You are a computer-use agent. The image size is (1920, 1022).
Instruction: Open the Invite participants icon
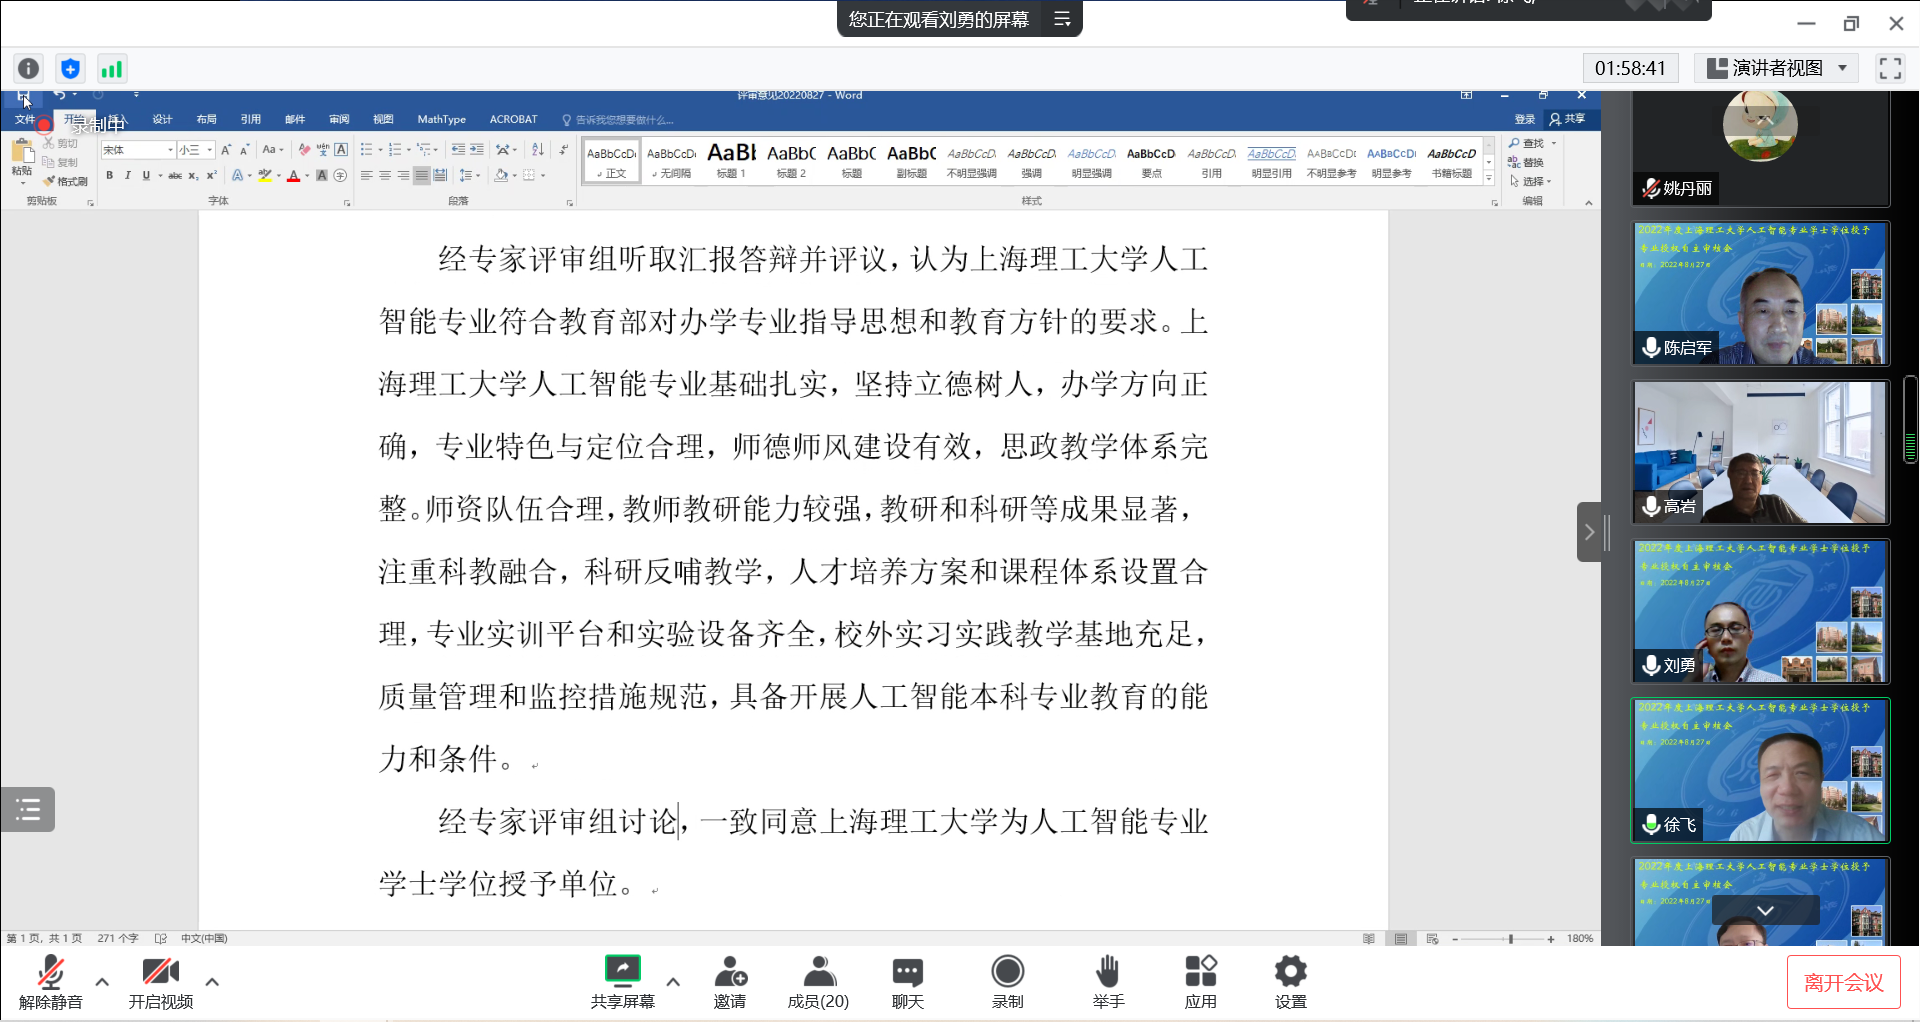click(730, 981)
